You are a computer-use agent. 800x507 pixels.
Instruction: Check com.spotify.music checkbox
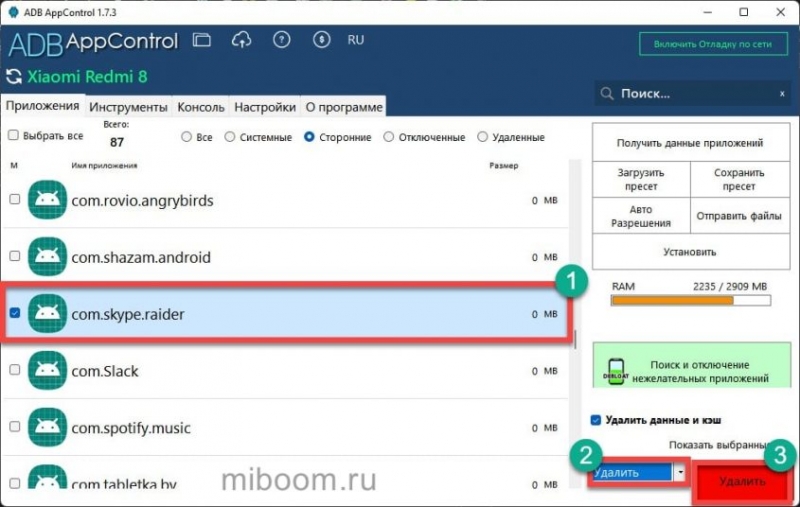tap(15, 426)
